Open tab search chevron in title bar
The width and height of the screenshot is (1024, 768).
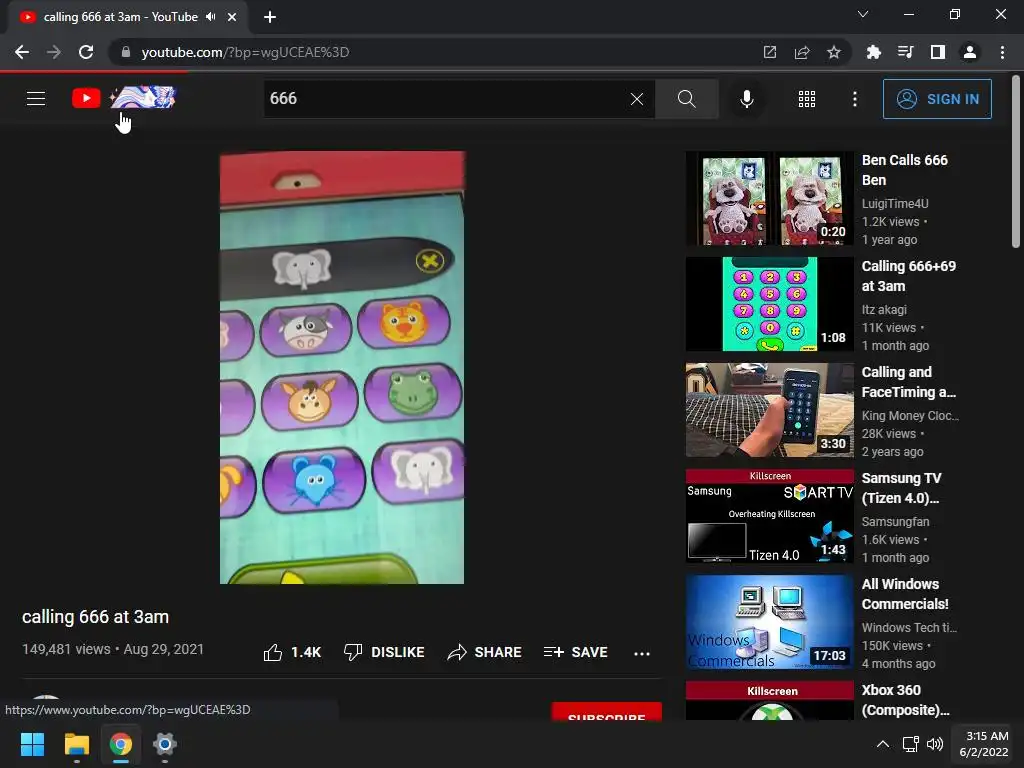[x=863, y=14]
